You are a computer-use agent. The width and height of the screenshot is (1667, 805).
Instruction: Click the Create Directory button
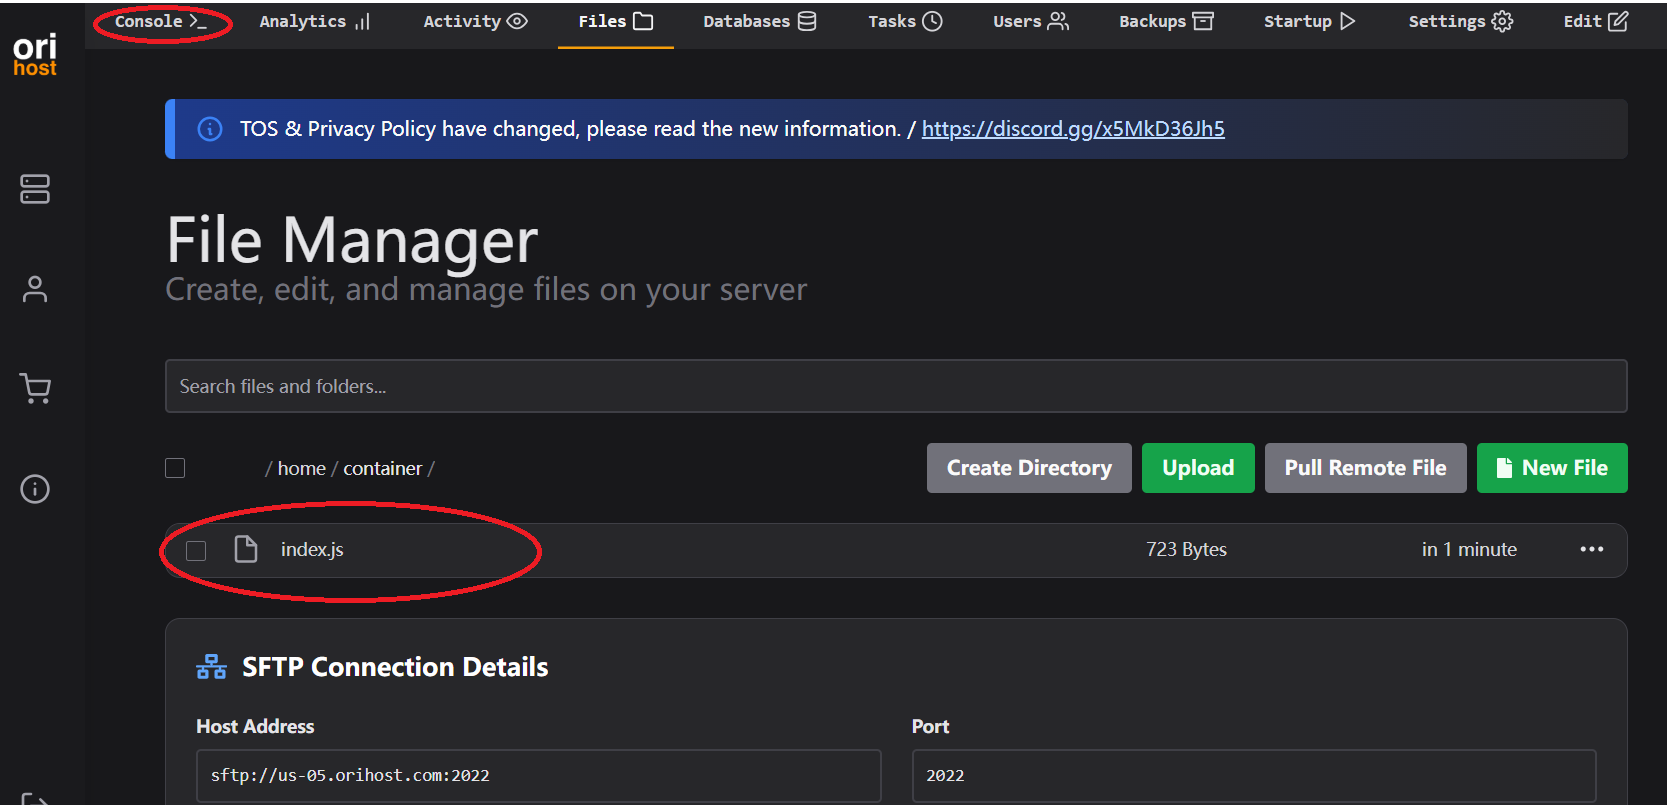point(1028,468)
